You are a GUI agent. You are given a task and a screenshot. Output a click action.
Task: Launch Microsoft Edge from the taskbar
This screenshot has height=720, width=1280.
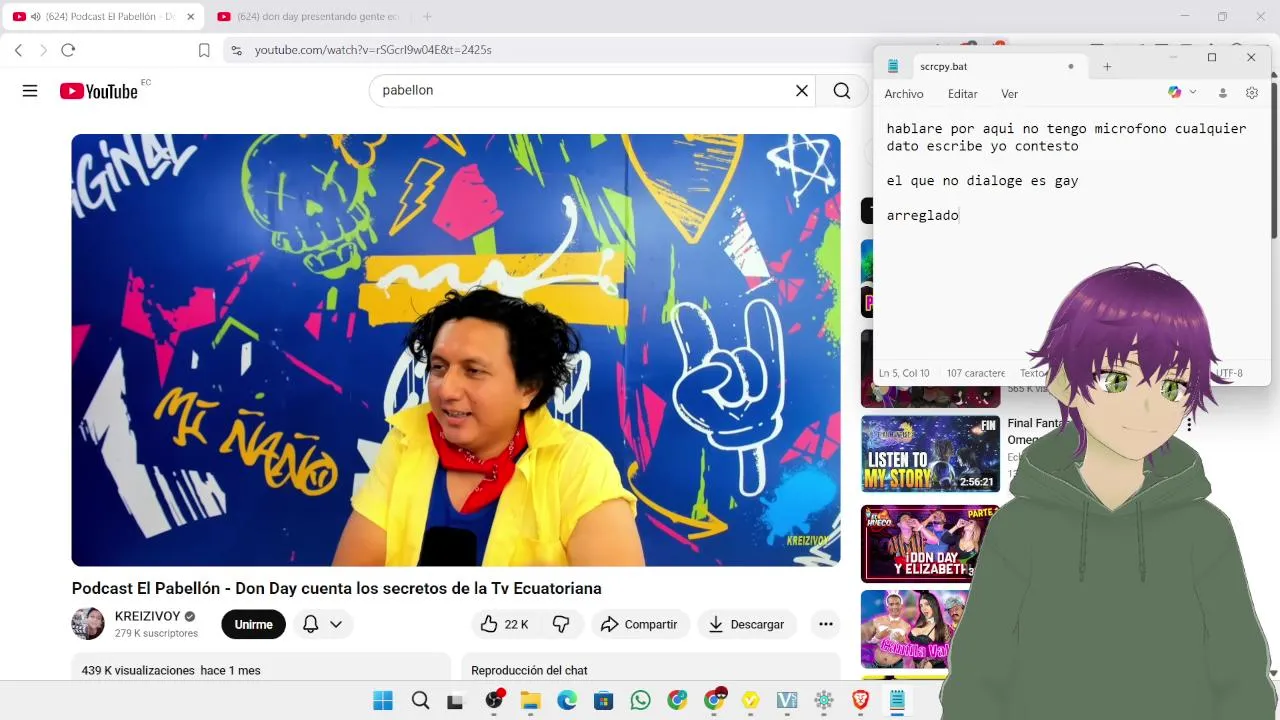click(x=567, y=701)
